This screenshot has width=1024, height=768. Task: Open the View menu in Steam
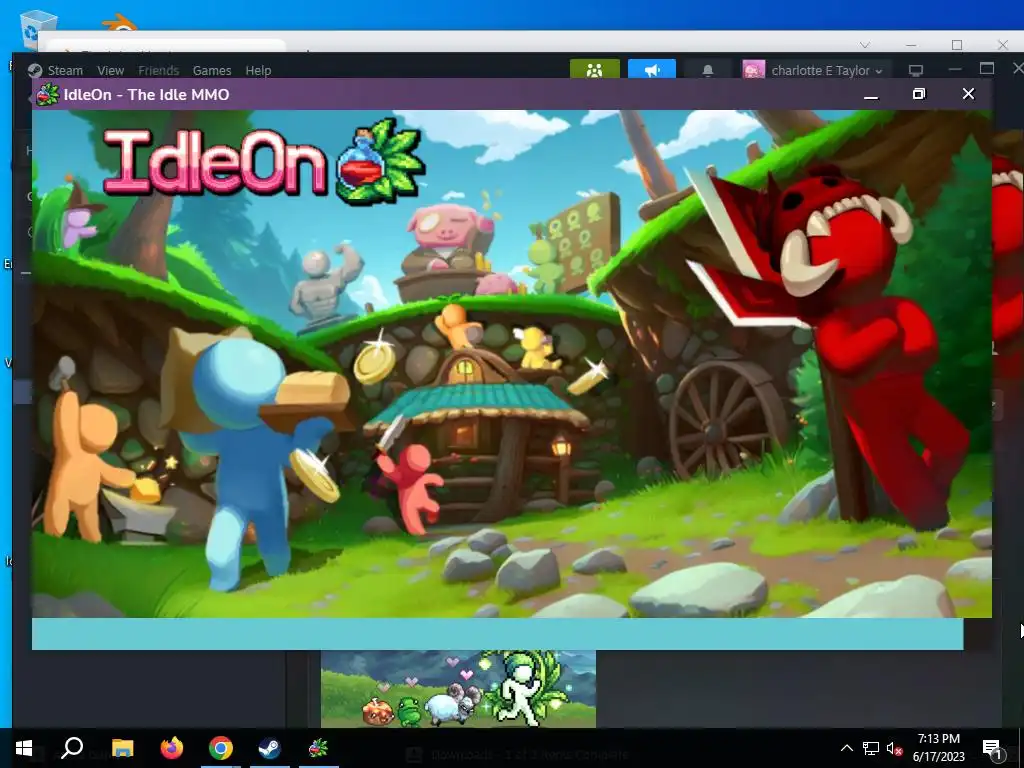pos(110,71)
